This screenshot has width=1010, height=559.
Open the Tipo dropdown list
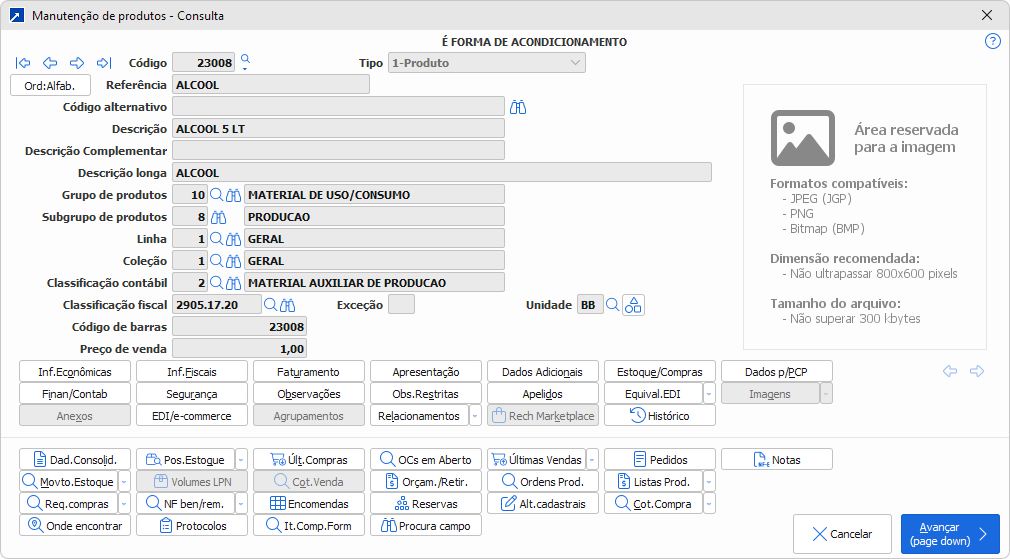click(575, 63)
